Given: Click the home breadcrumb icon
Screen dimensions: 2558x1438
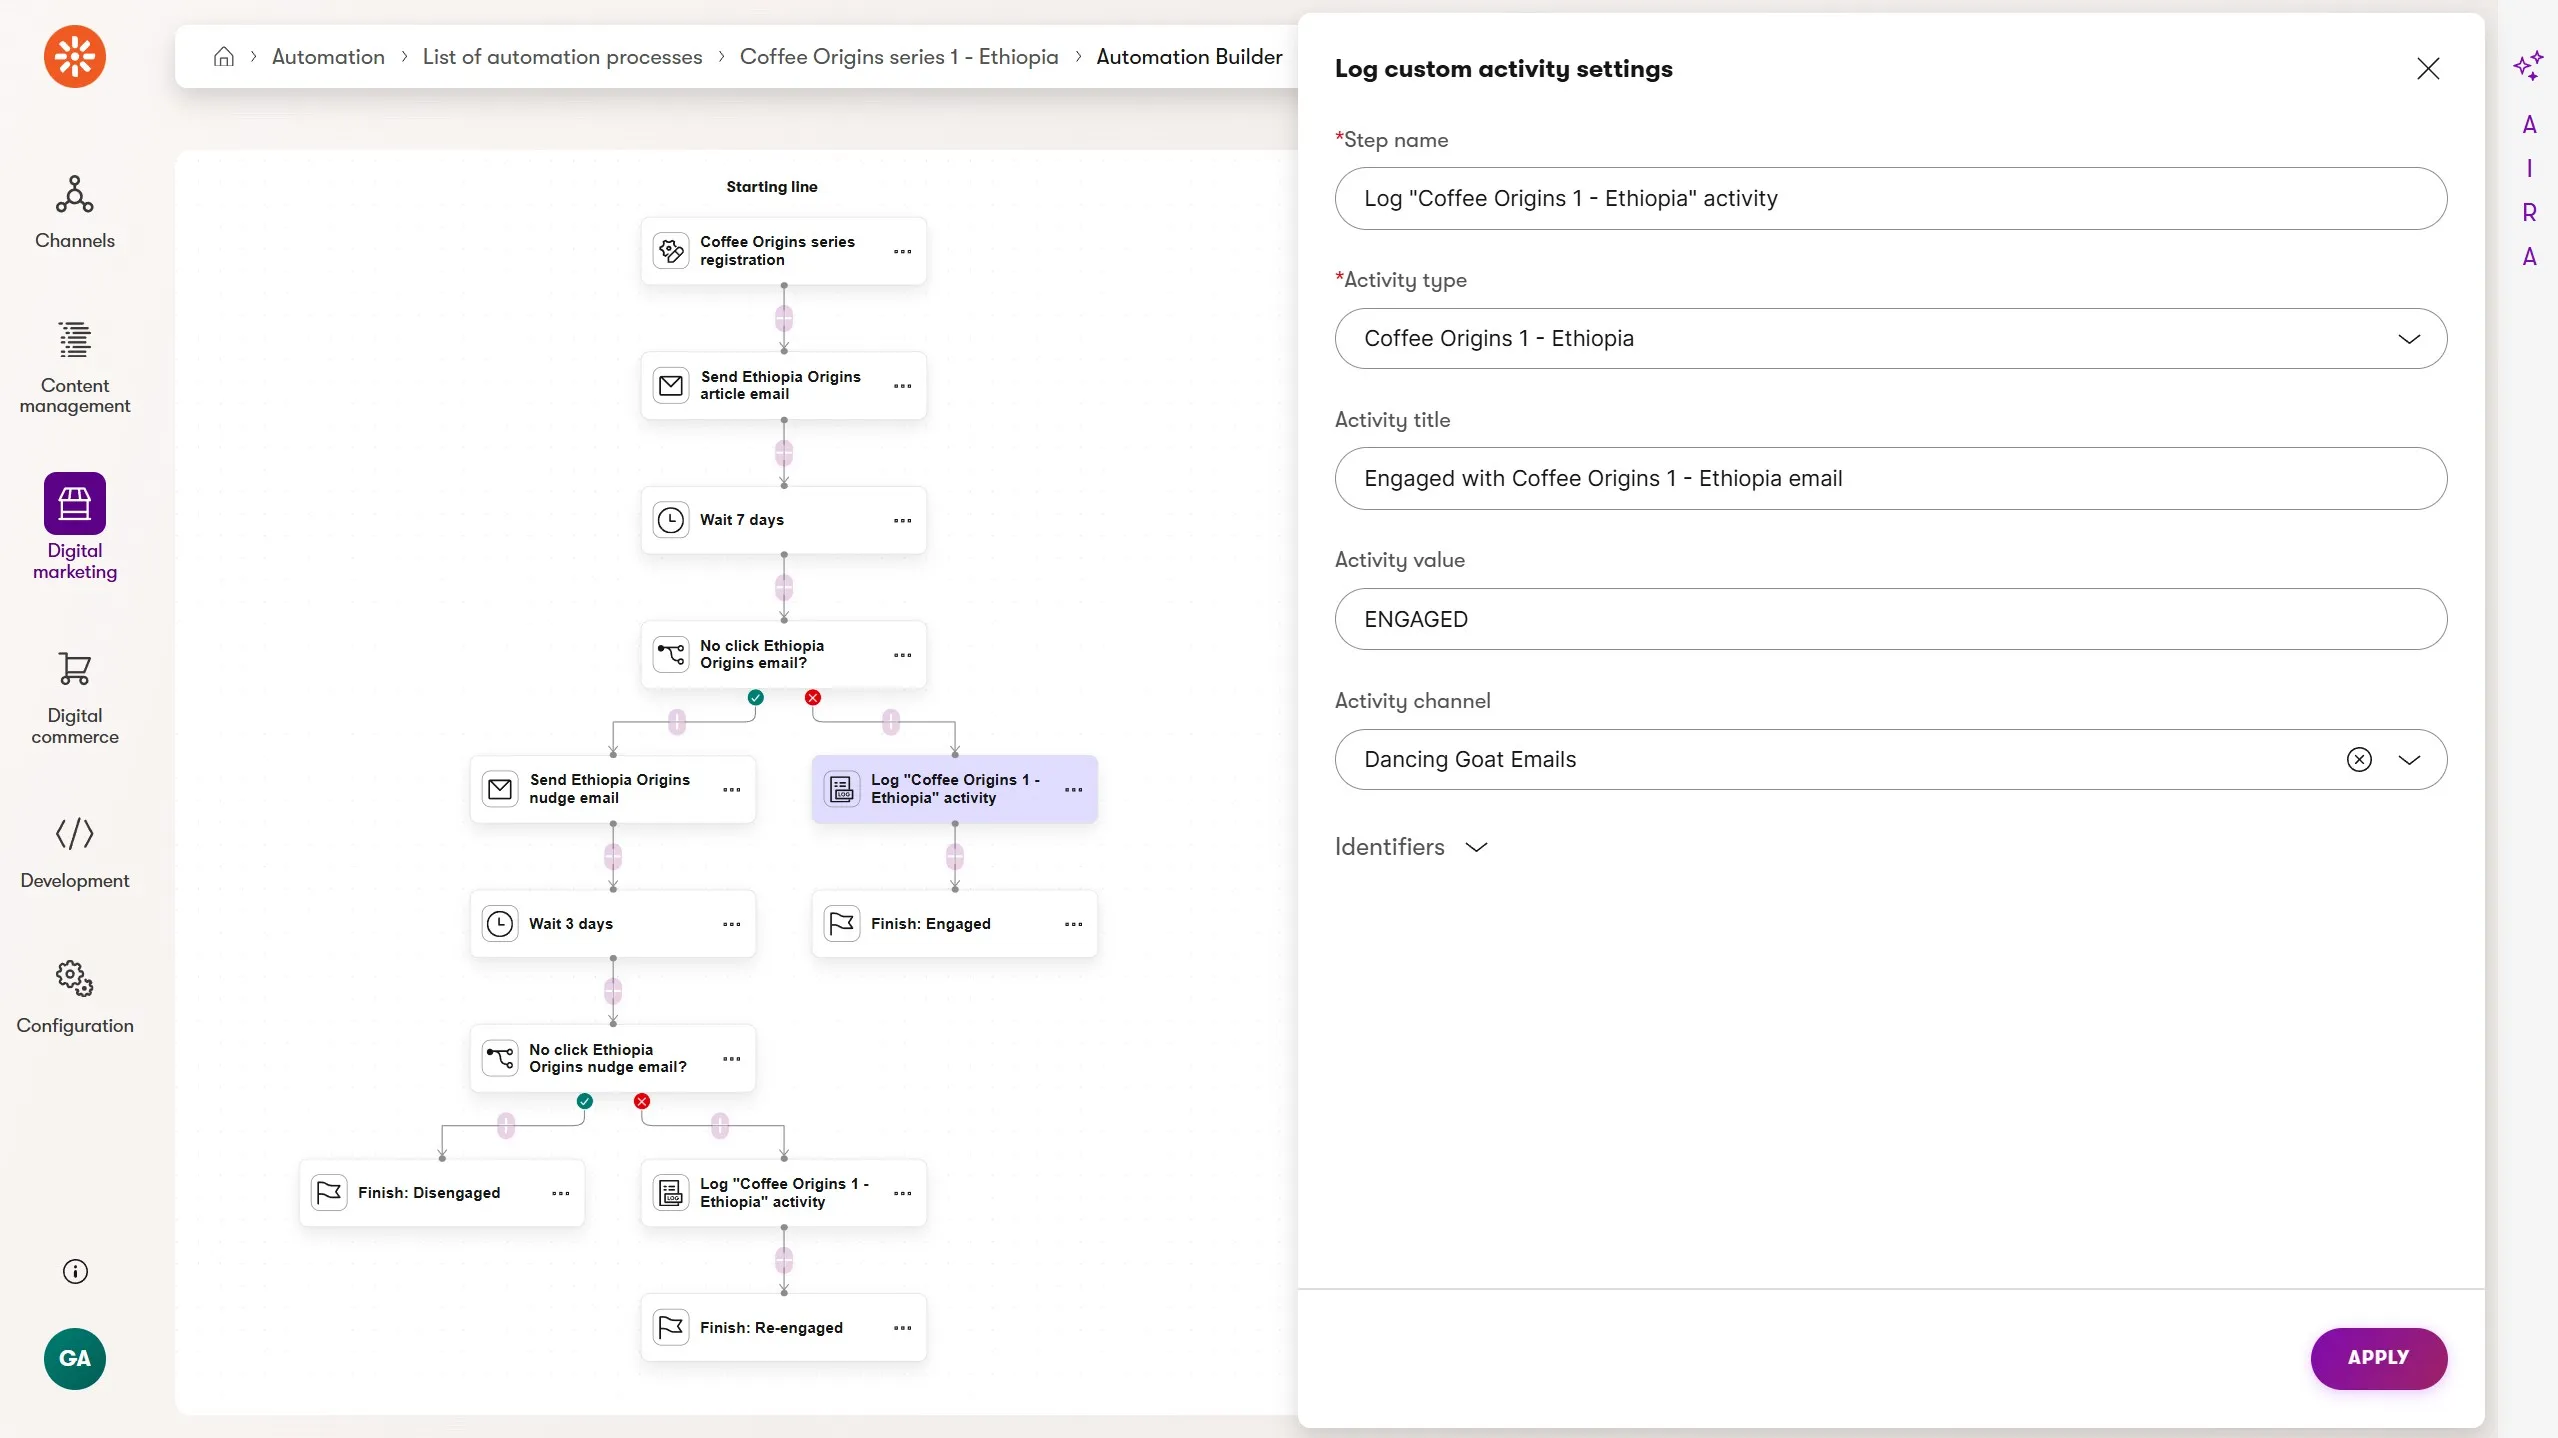Looking at the screenshot, I should [224, 57].
